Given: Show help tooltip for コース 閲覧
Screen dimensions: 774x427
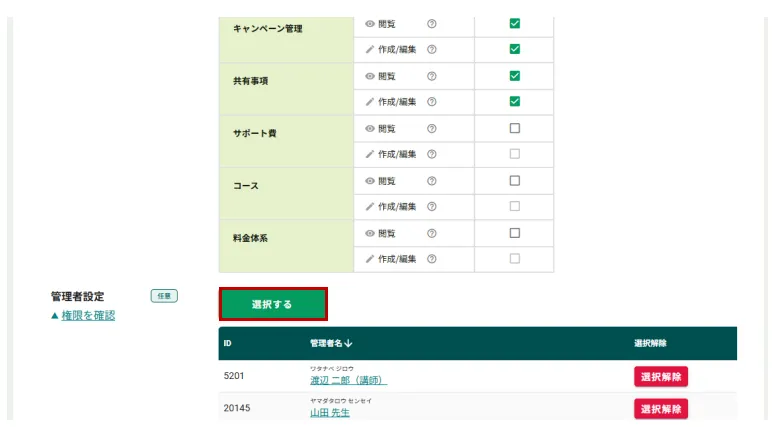Looking at the screenshot, I should [432, 181].
